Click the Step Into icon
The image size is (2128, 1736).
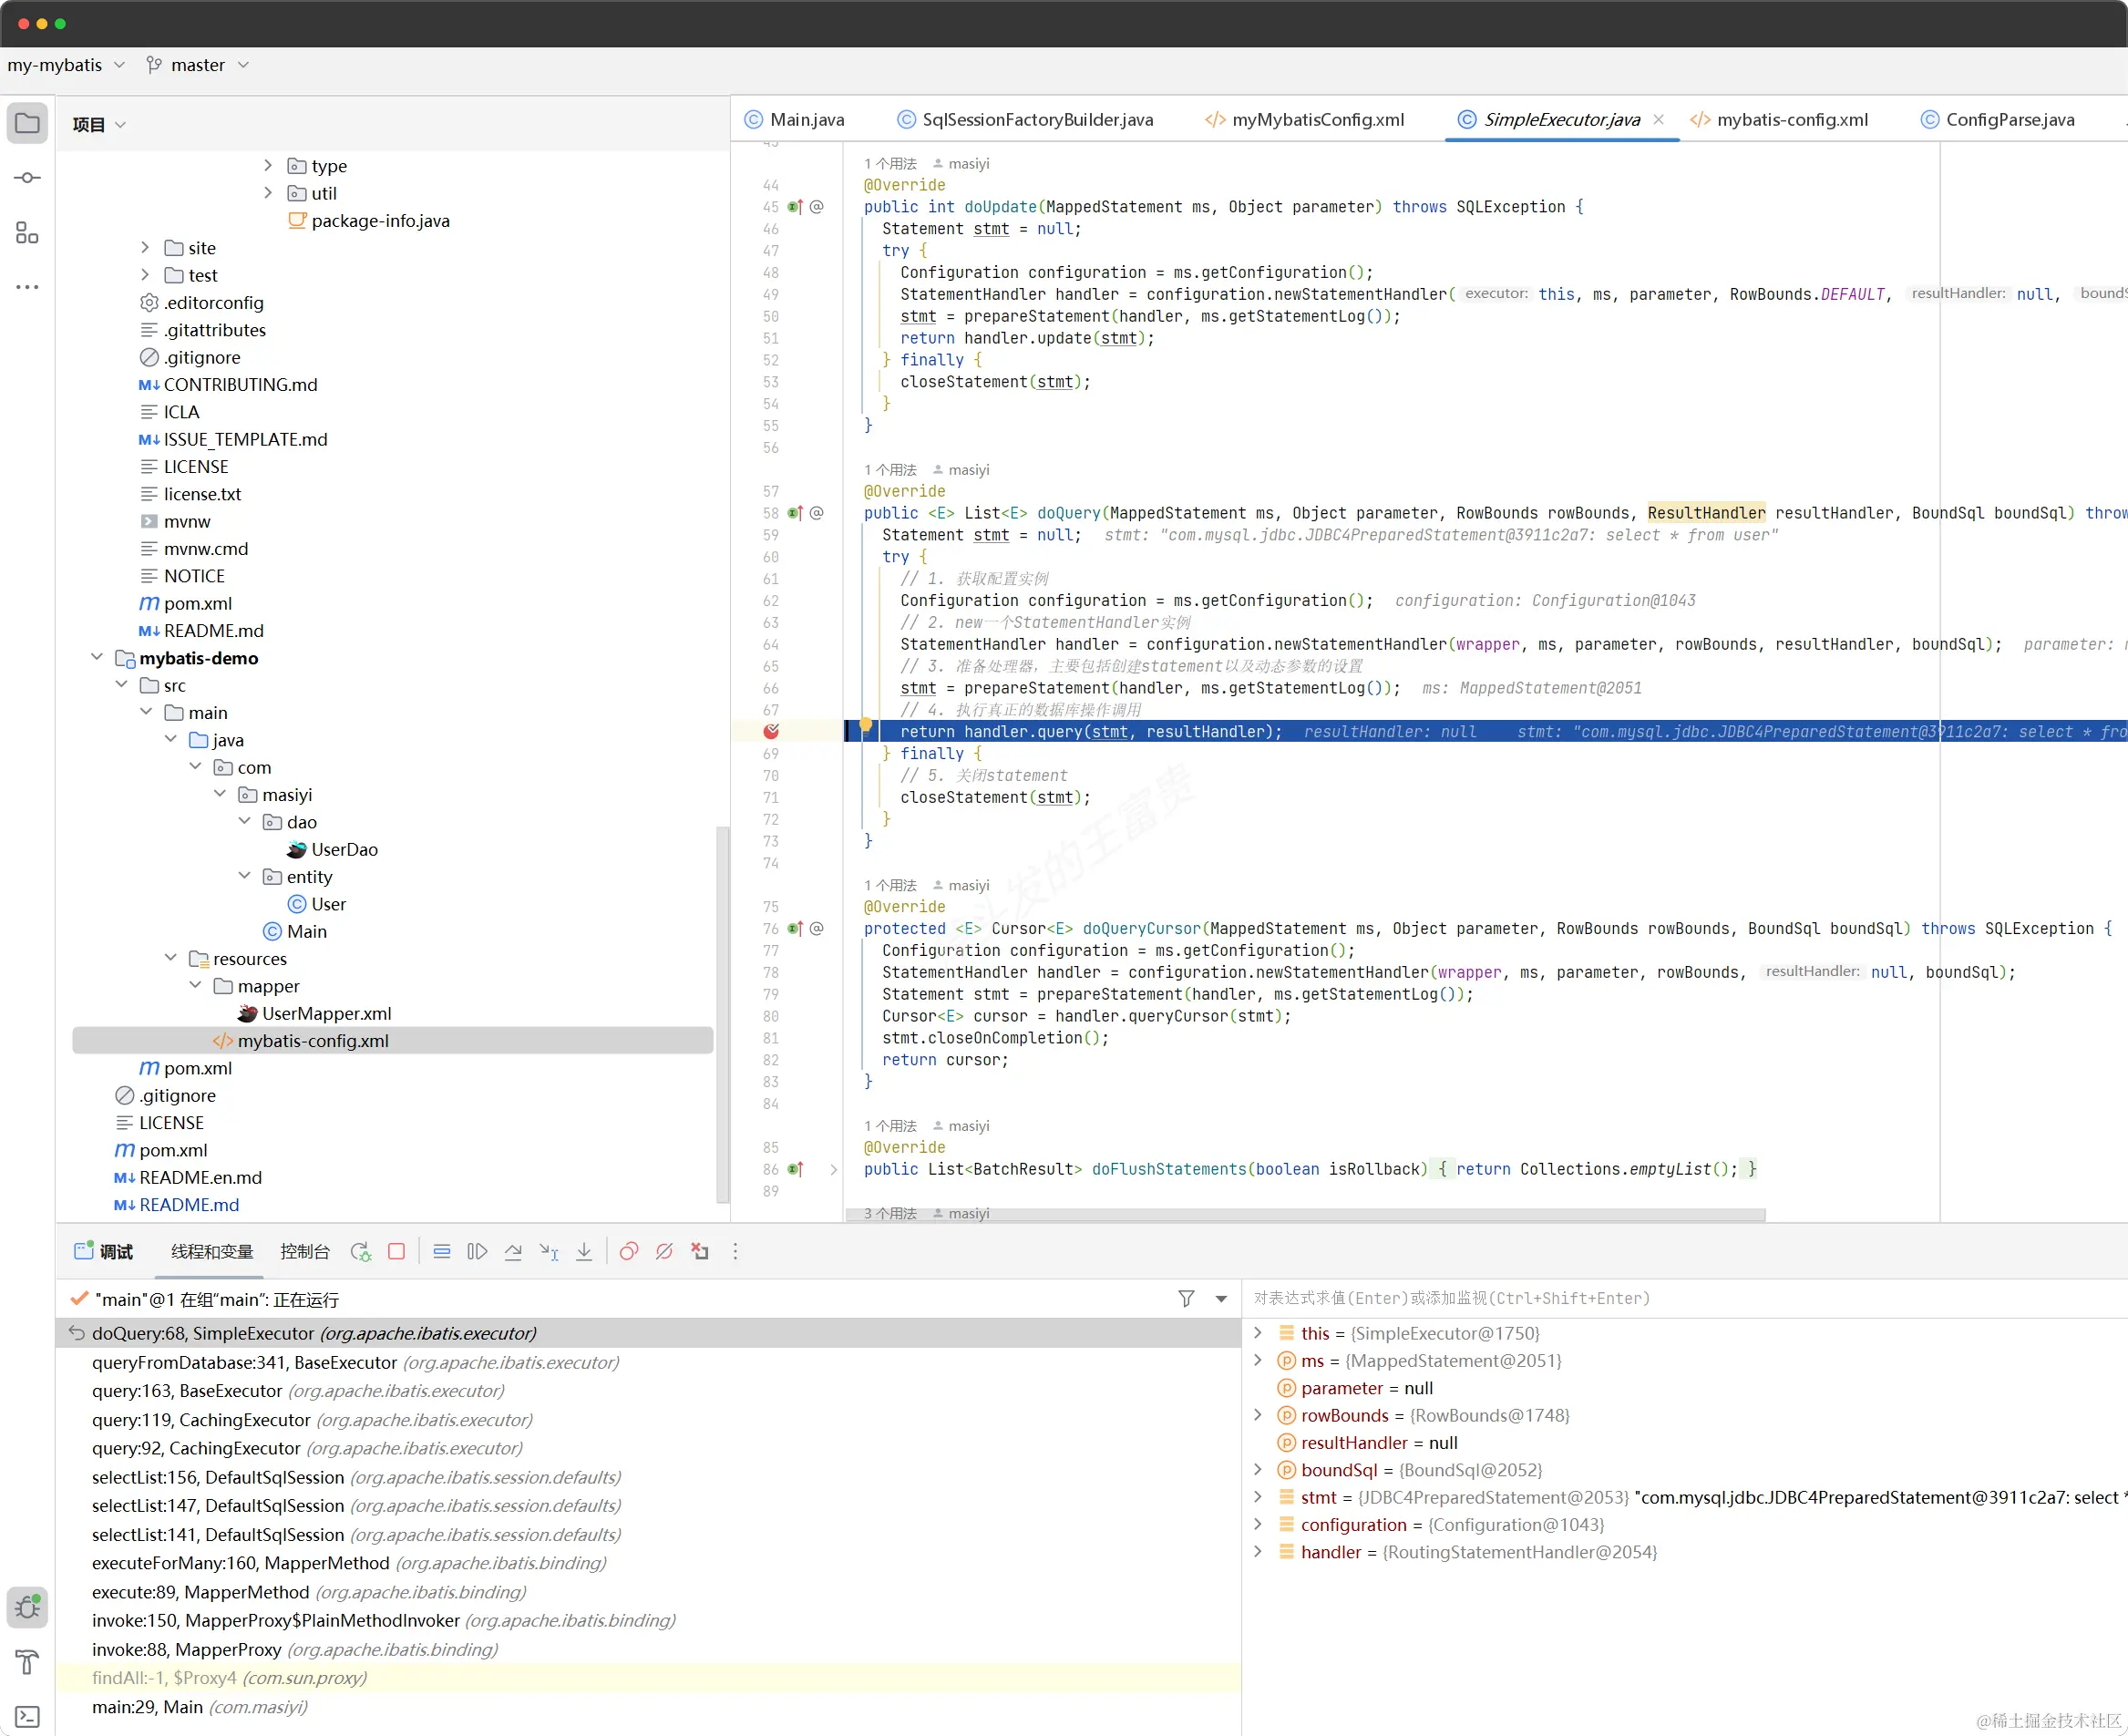(x=584, y=1252)
